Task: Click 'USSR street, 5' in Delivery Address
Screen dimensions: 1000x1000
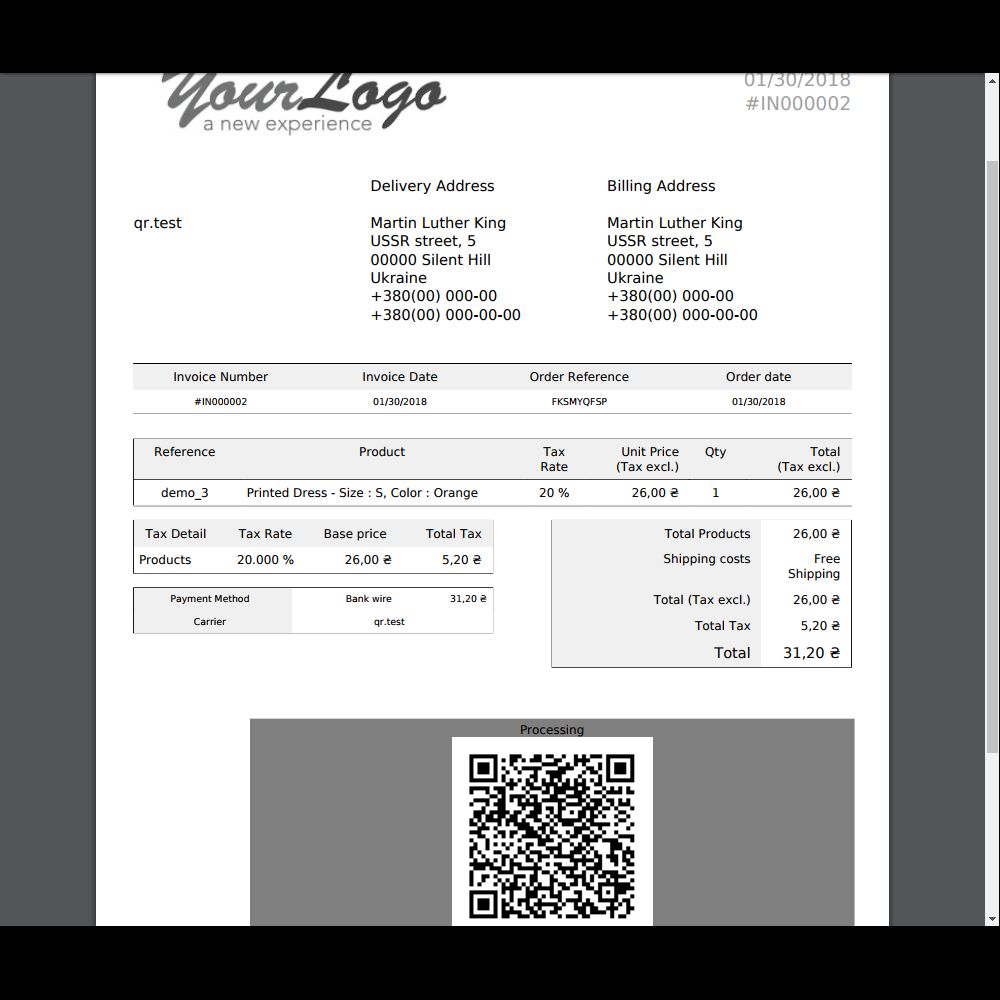Action: (x=423, y=241)
